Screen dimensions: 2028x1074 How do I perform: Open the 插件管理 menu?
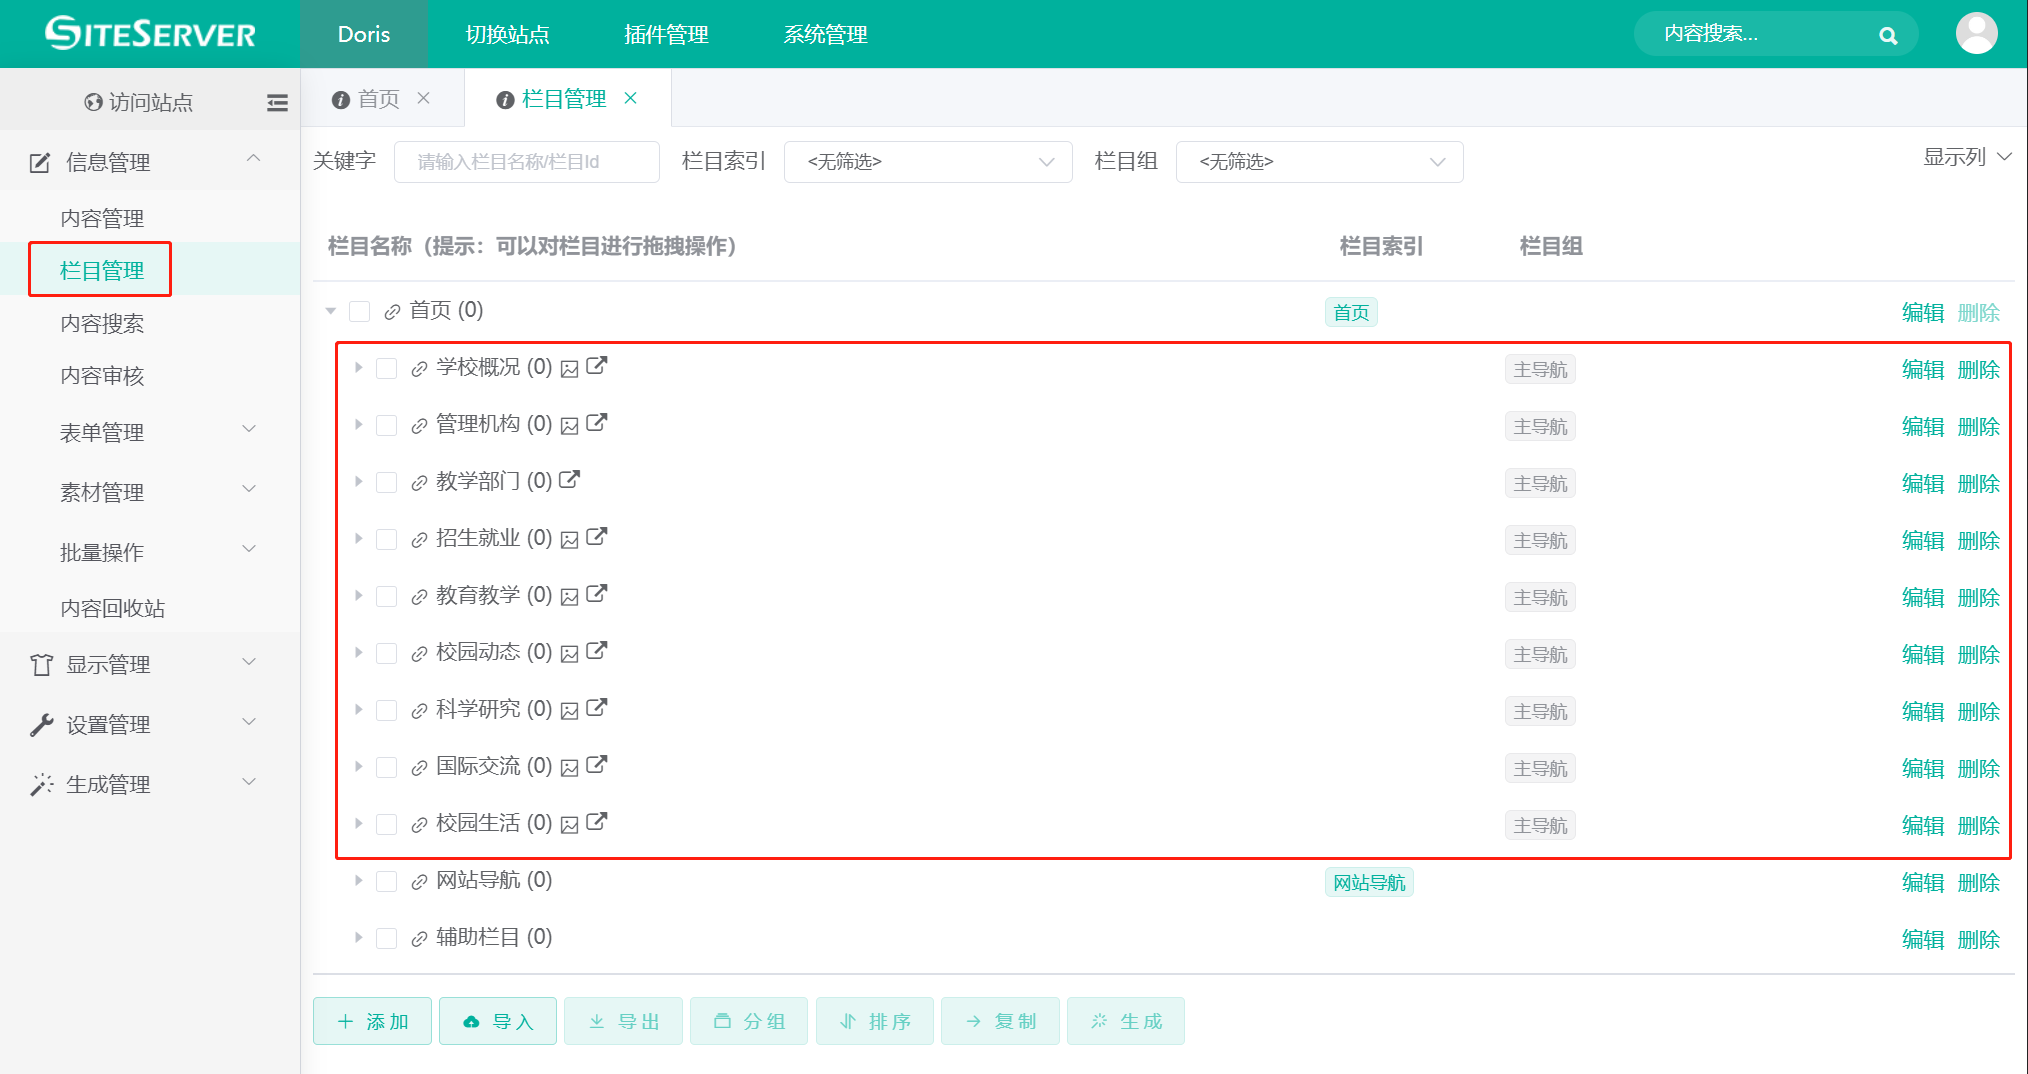666,34
